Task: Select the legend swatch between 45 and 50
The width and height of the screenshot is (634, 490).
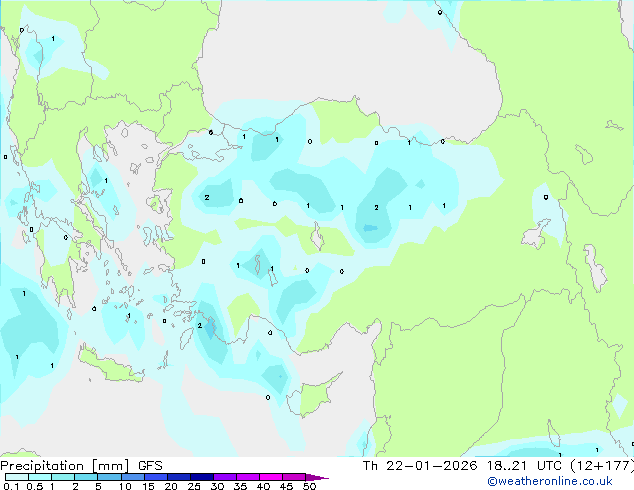Action: point(294,477)
